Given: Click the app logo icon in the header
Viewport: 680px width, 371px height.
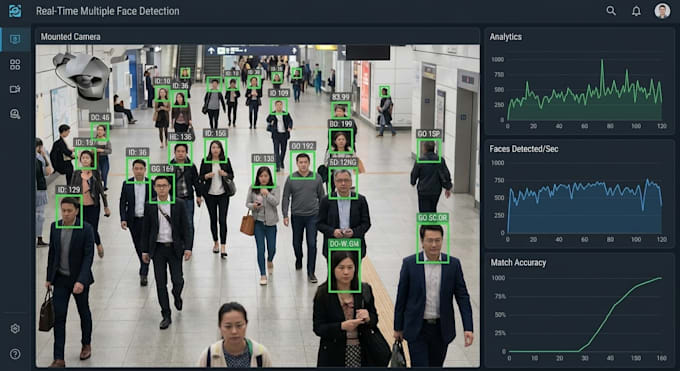Looking at the screenshot, I should tap(15, 11).
